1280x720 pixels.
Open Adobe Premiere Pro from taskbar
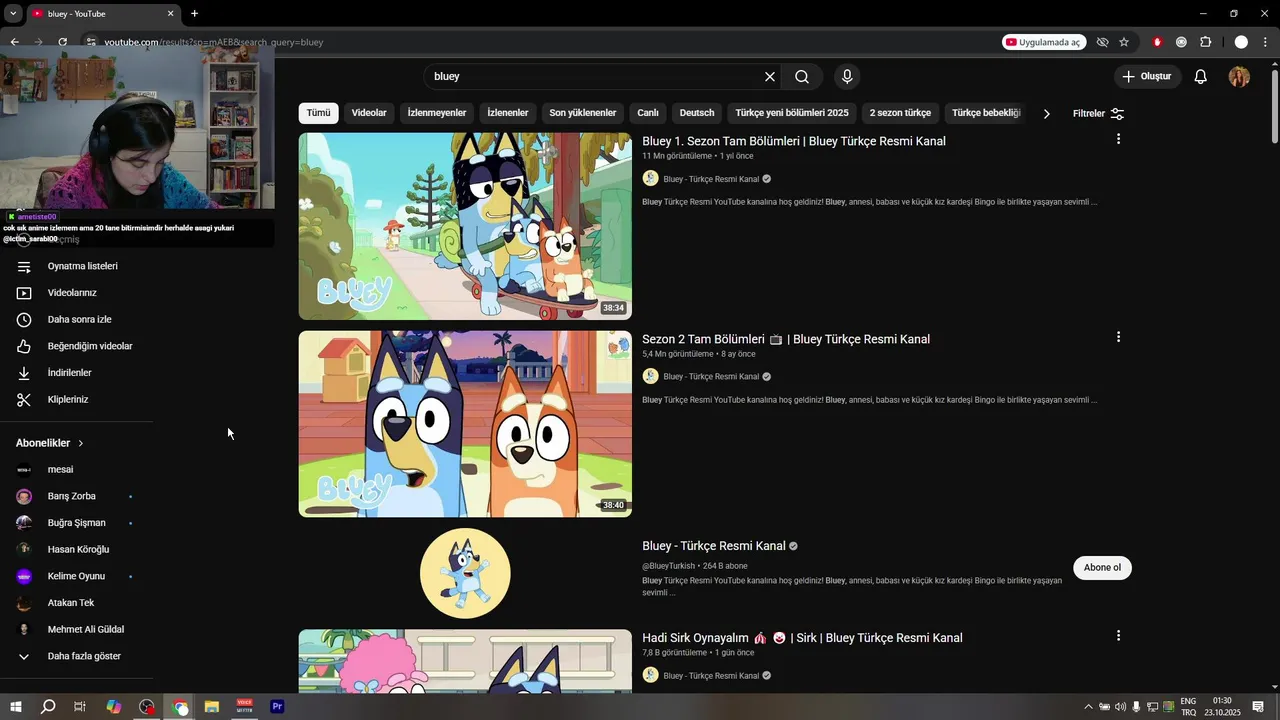(x=277, y=706)
